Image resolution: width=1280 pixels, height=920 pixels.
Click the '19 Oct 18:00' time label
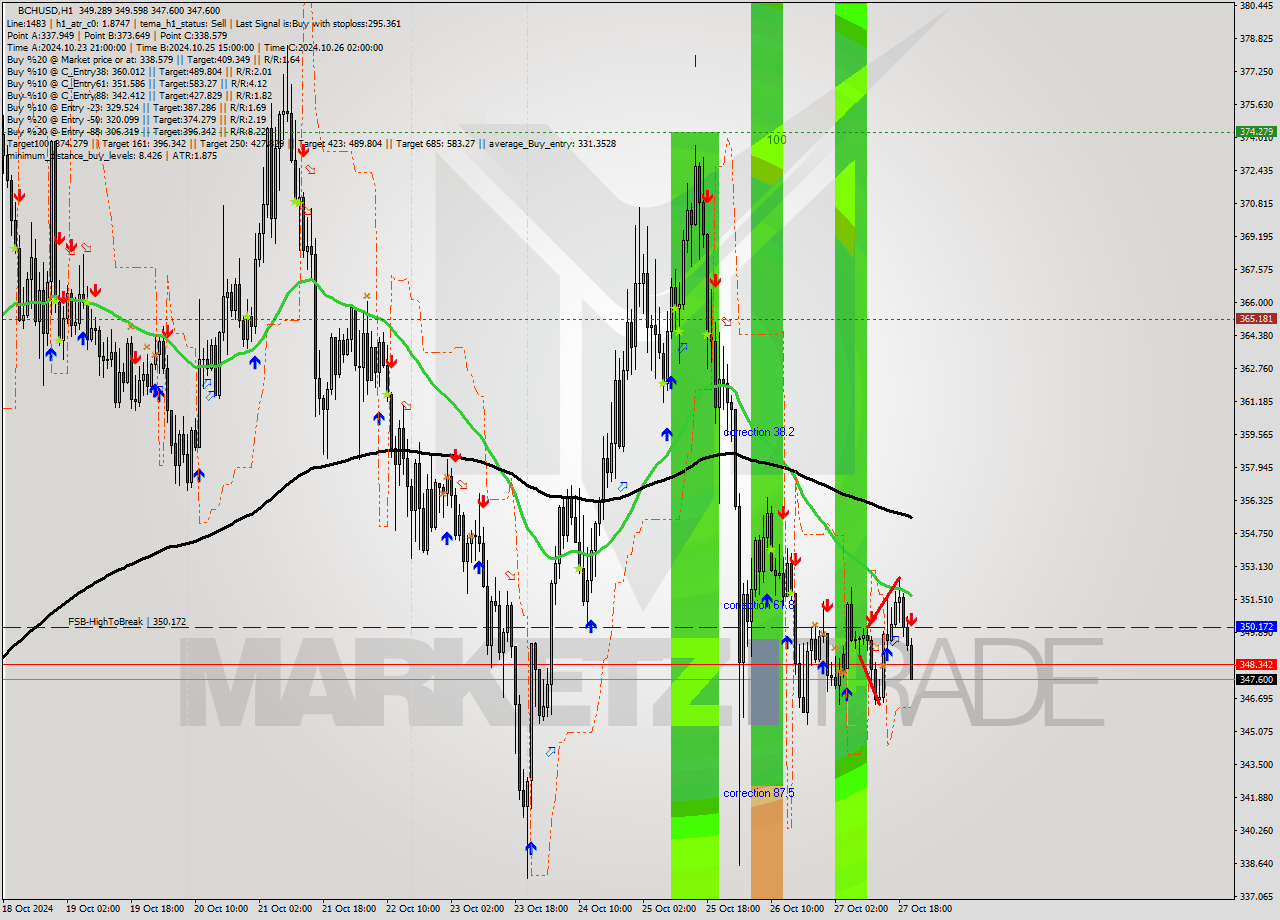(155, 909)
